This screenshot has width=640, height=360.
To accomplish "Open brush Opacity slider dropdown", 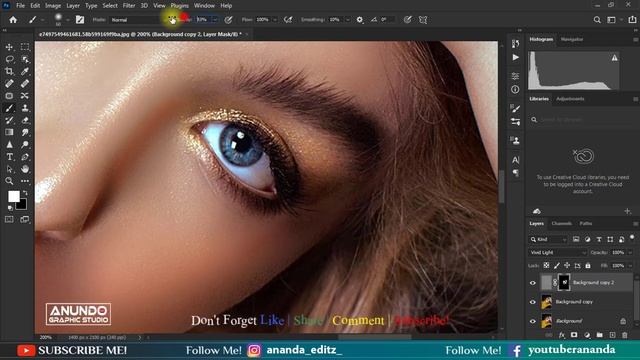I will pos(215,20).
